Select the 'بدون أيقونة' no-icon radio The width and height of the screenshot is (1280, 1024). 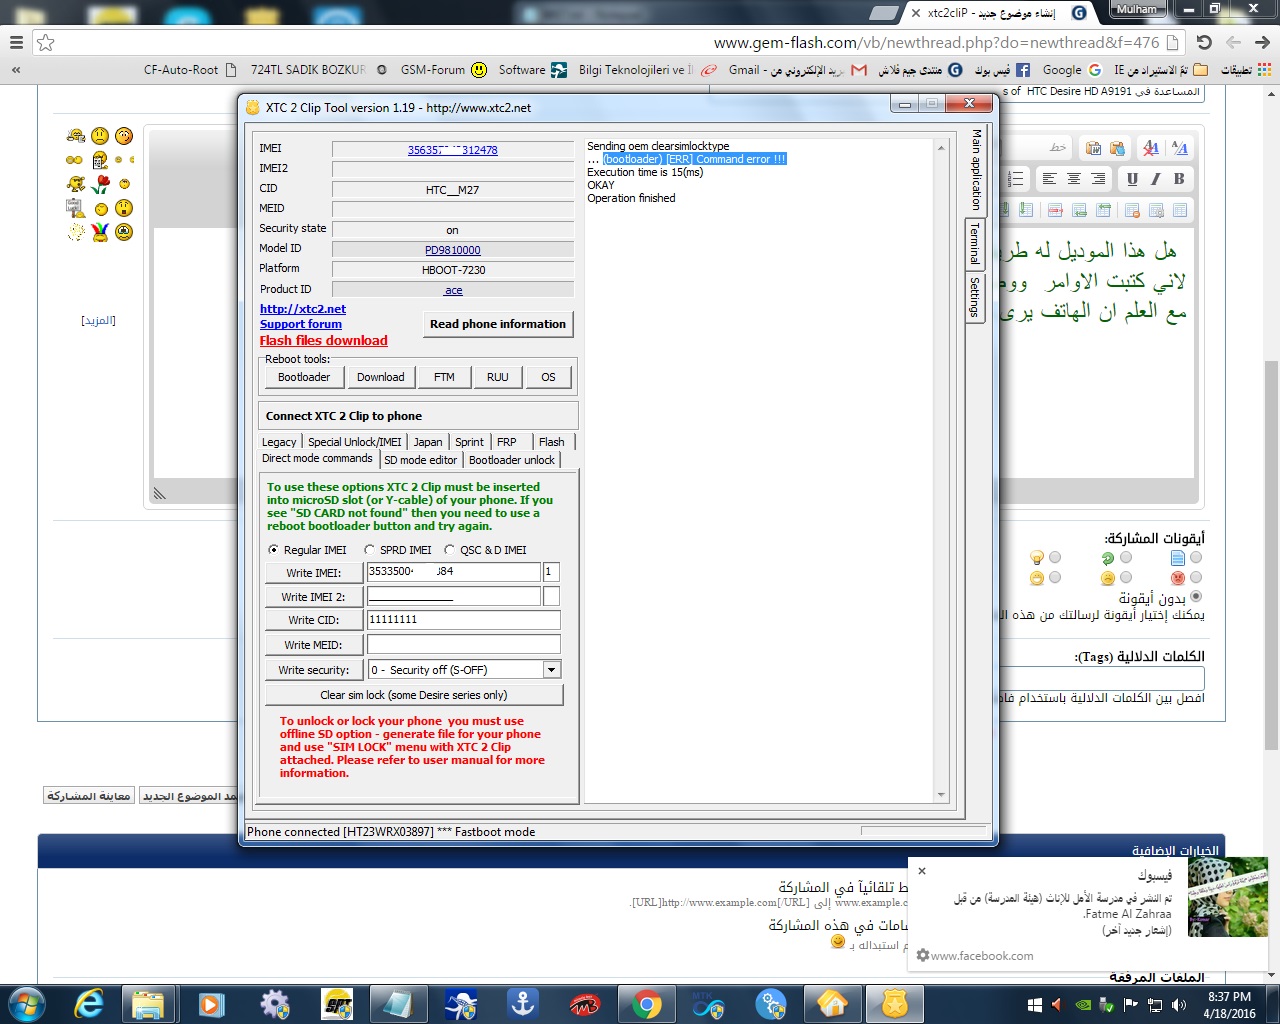(1196, 597)
